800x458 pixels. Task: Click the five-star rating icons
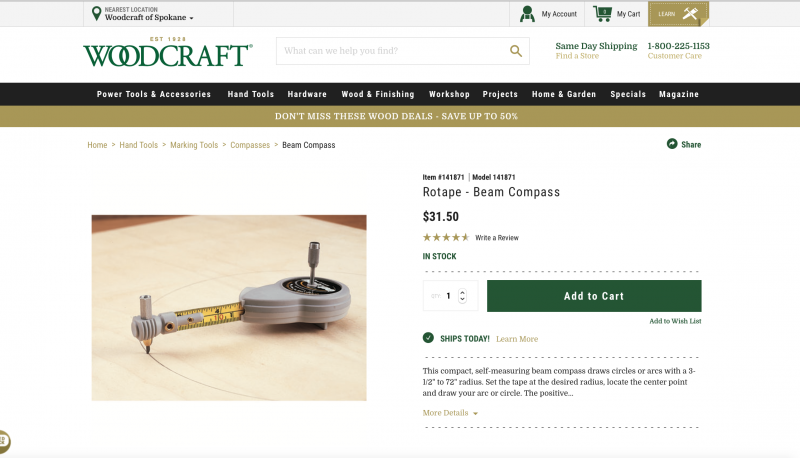(445, 237)
